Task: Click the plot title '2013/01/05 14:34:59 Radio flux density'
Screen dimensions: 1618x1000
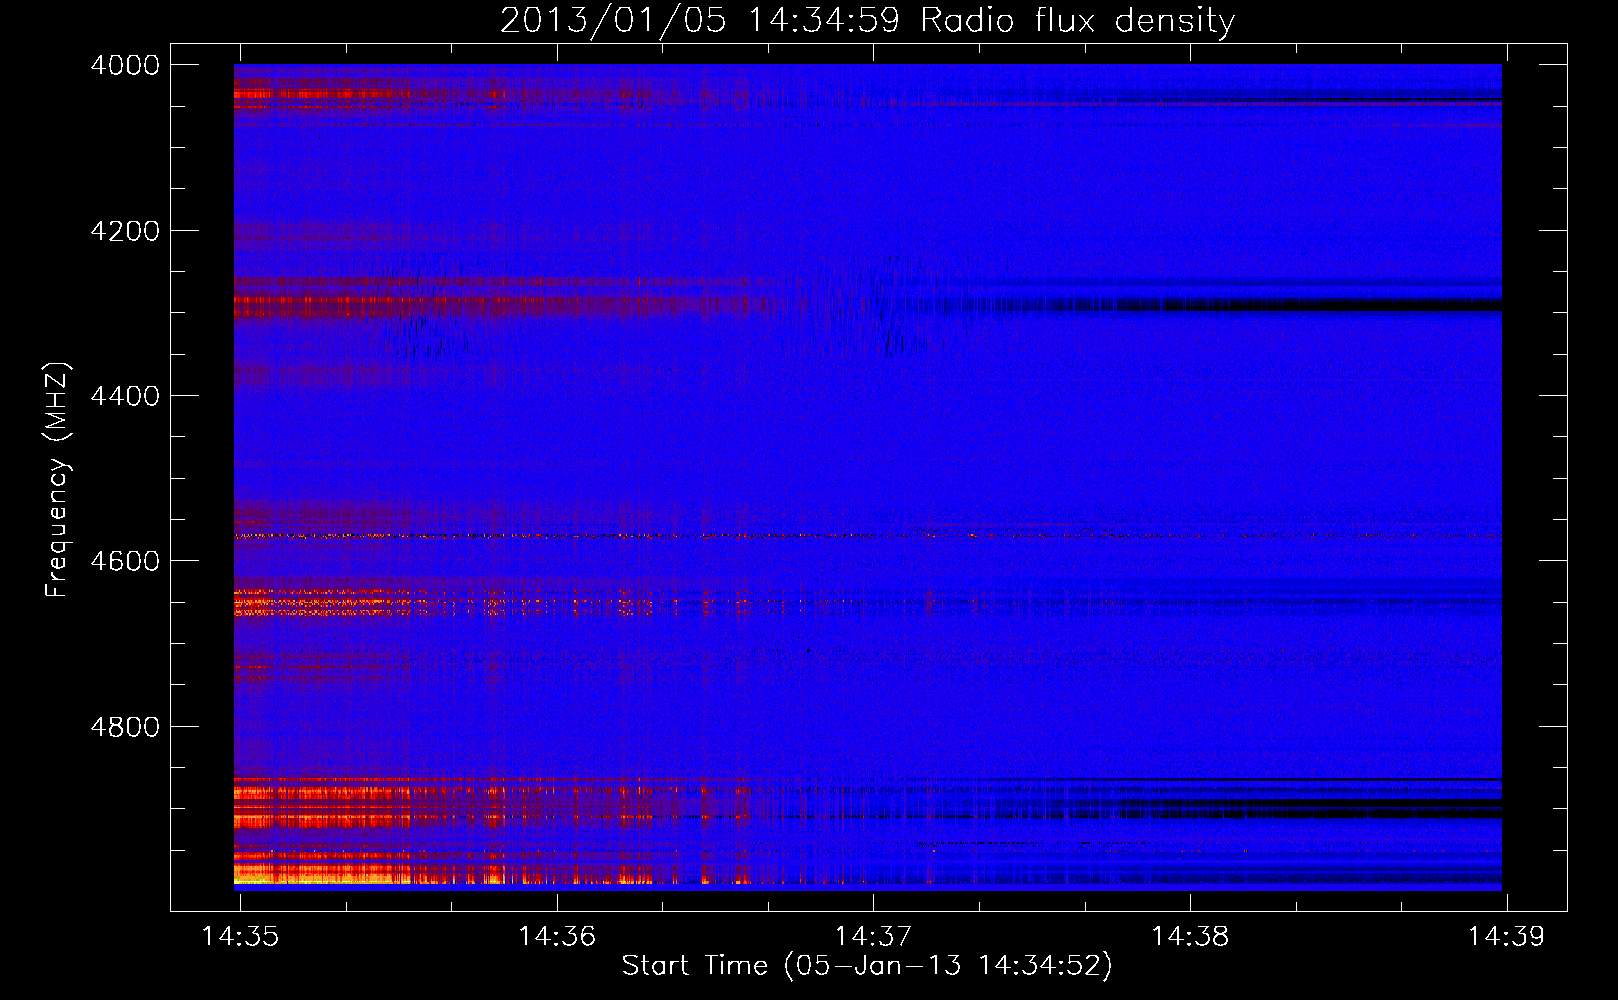Action: pos(867,20)
